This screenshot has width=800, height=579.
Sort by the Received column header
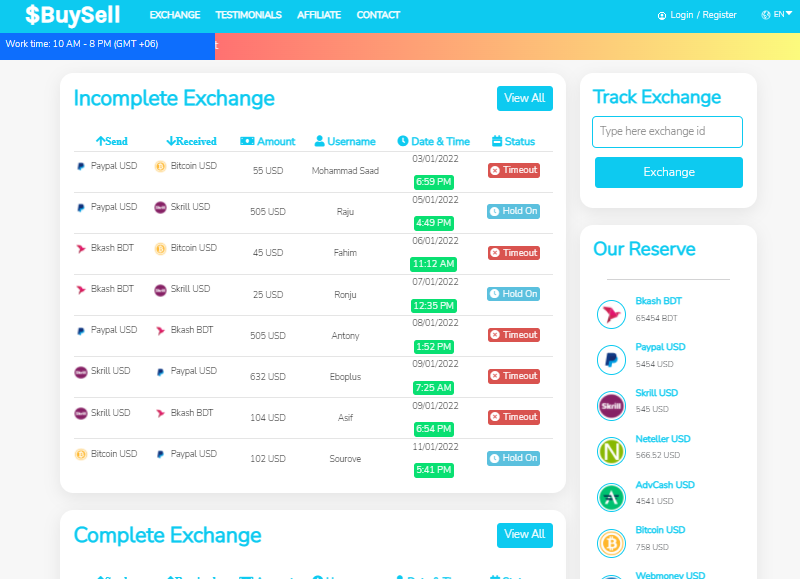click(x=191, y=141)
